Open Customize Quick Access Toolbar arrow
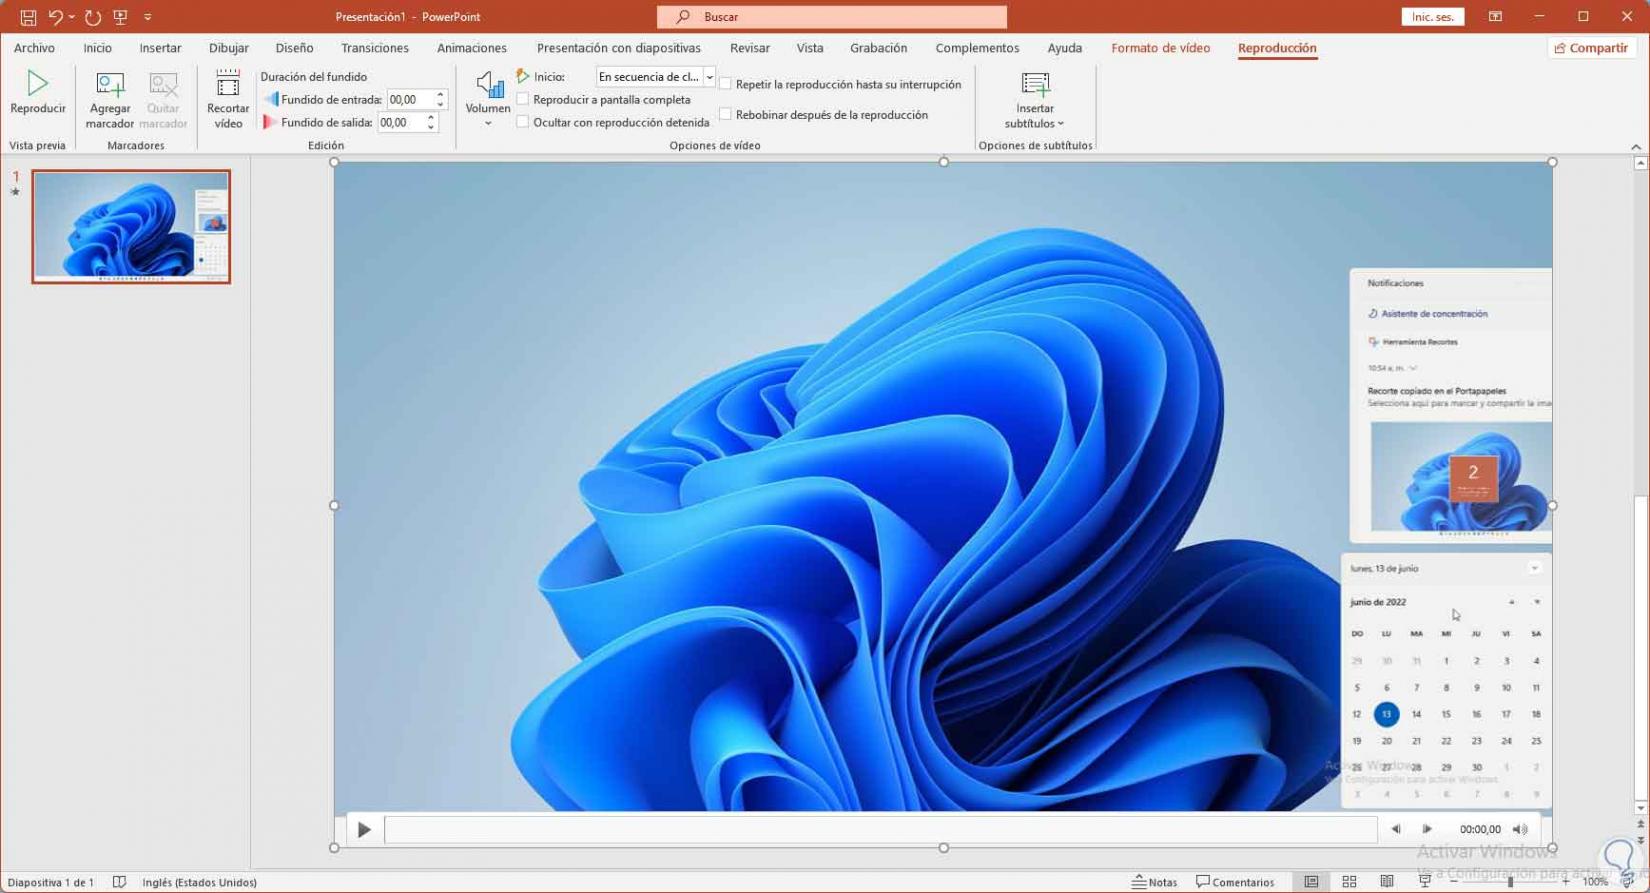 tap(148, 17)
